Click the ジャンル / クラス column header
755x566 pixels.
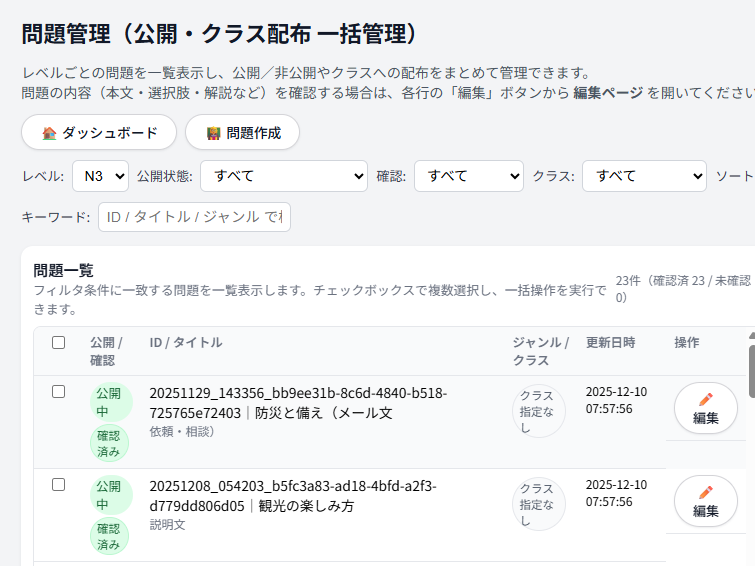coord(541,351)
